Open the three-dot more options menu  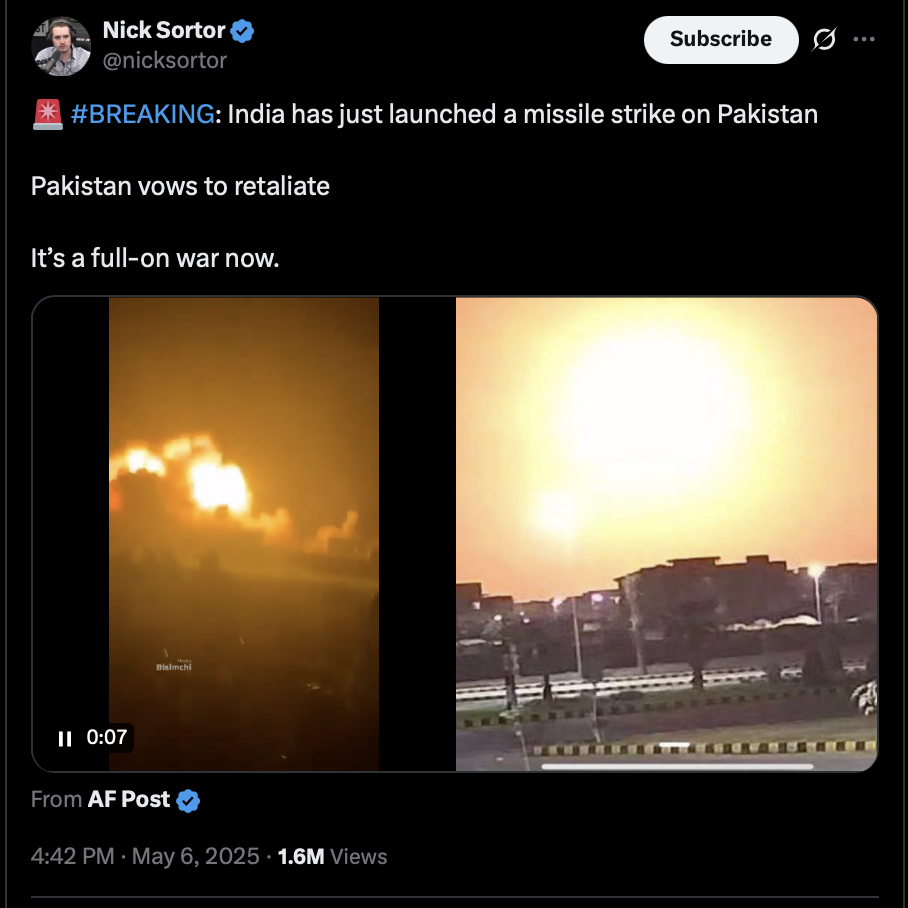click(x=864, y=39)
